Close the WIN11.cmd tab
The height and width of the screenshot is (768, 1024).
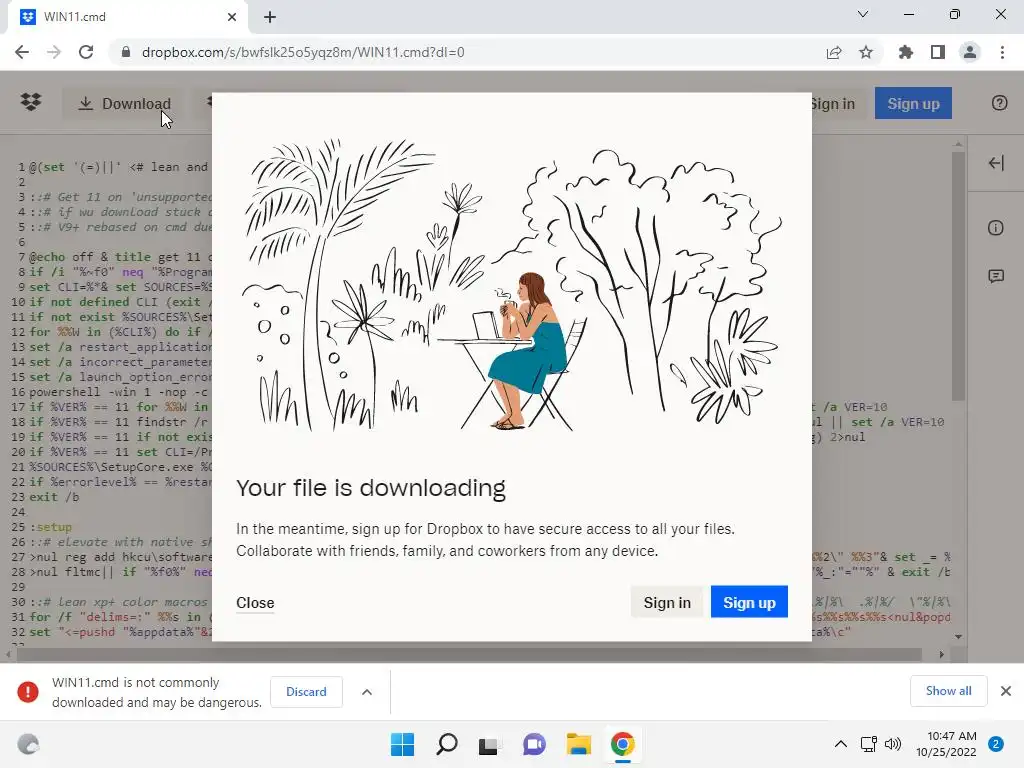(x=232, y=17)
